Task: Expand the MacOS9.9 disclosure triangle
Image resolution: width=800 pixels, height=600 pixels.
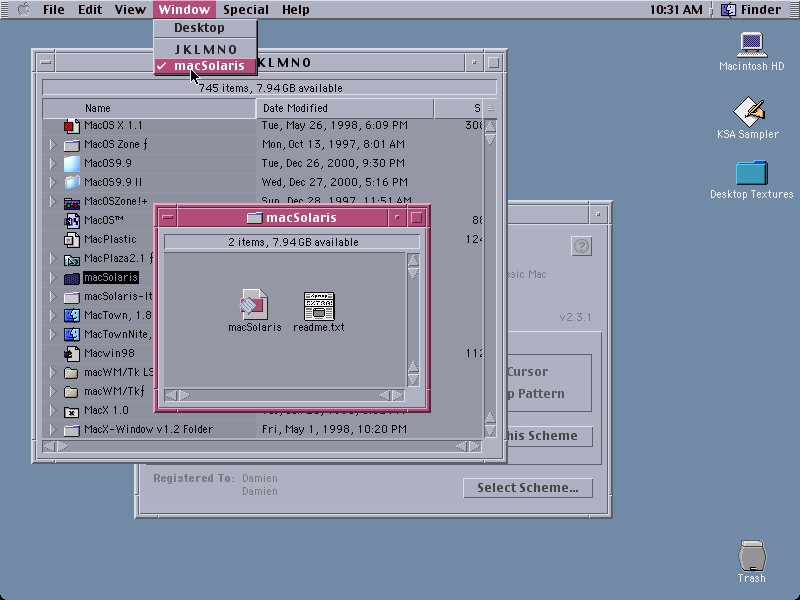Action: tap(53, 164)
